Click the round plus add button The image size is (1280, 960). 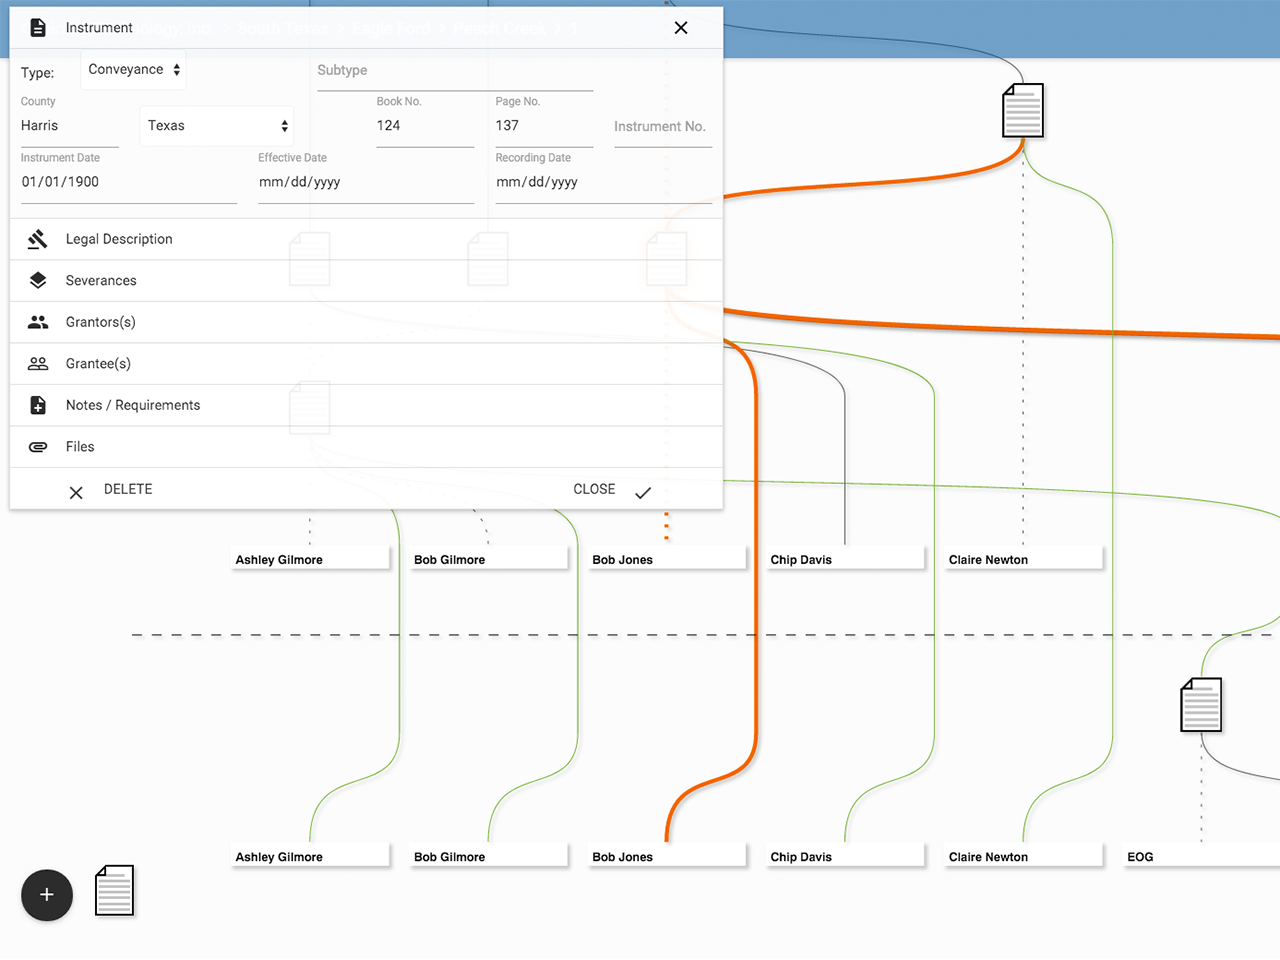47,895
